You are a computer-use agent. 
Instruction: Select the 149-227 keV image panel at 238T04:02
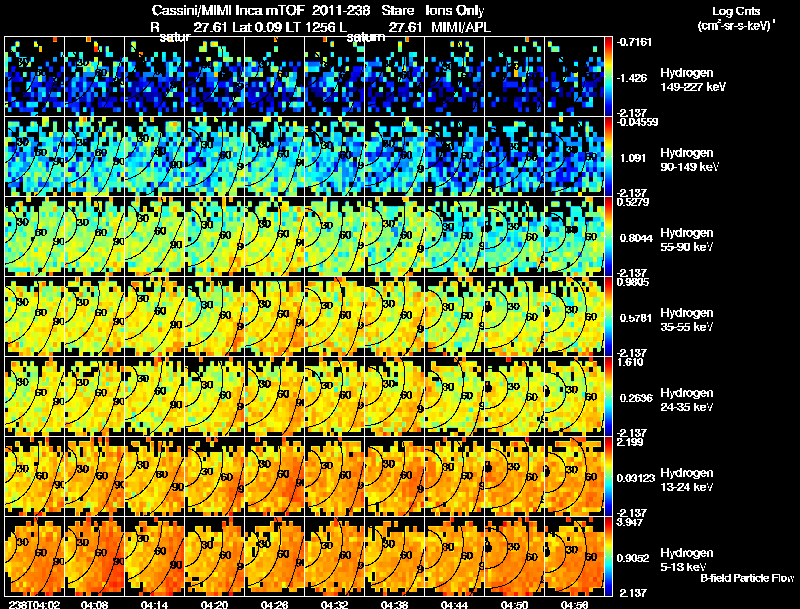point(34,77)
